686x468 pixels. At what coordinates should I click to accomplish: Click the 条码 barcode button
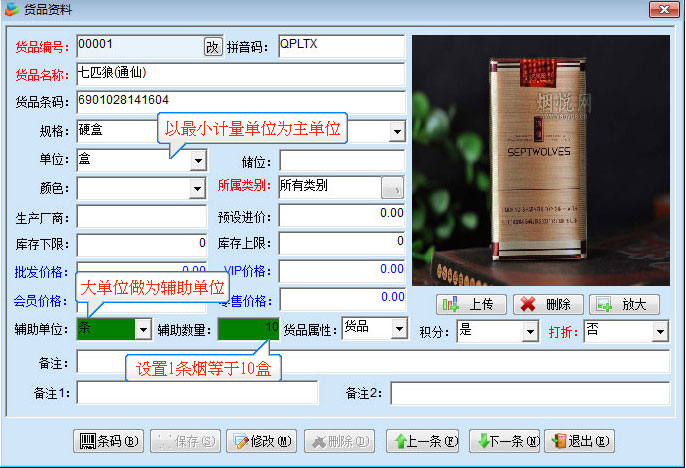(x=110, y=441)
